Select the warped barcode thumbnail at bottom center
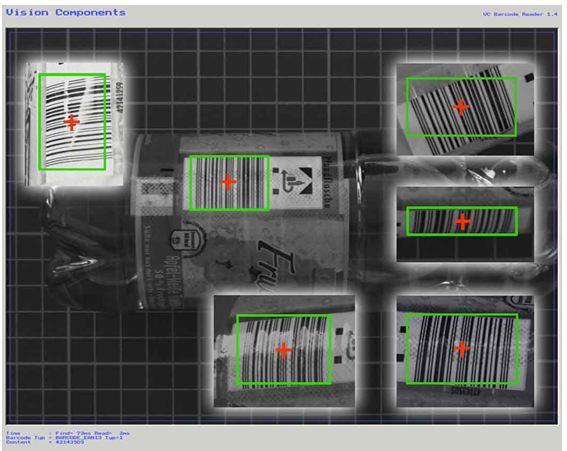This screenshot has width=567, height=451. (284, 351)
